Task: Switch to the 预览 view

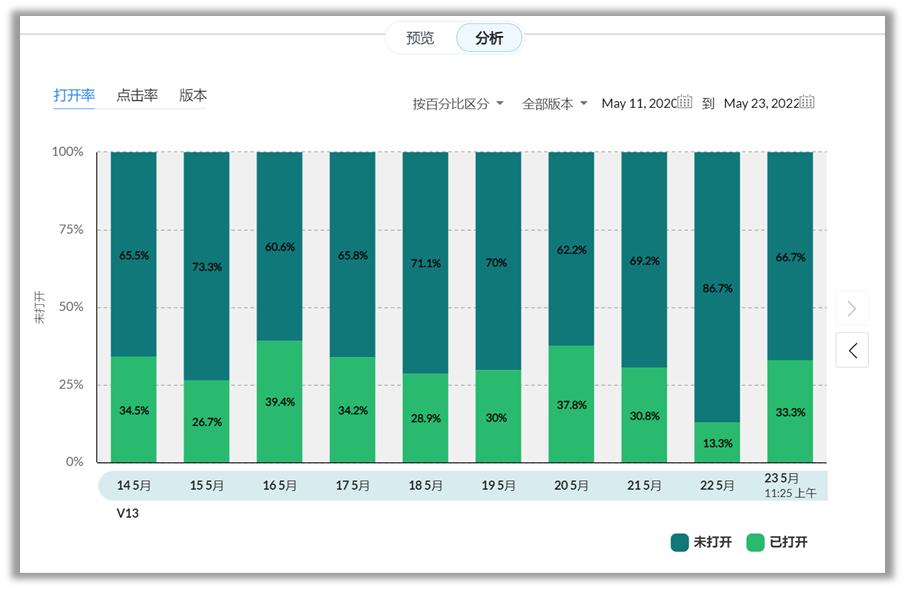Action: [420, 38]
